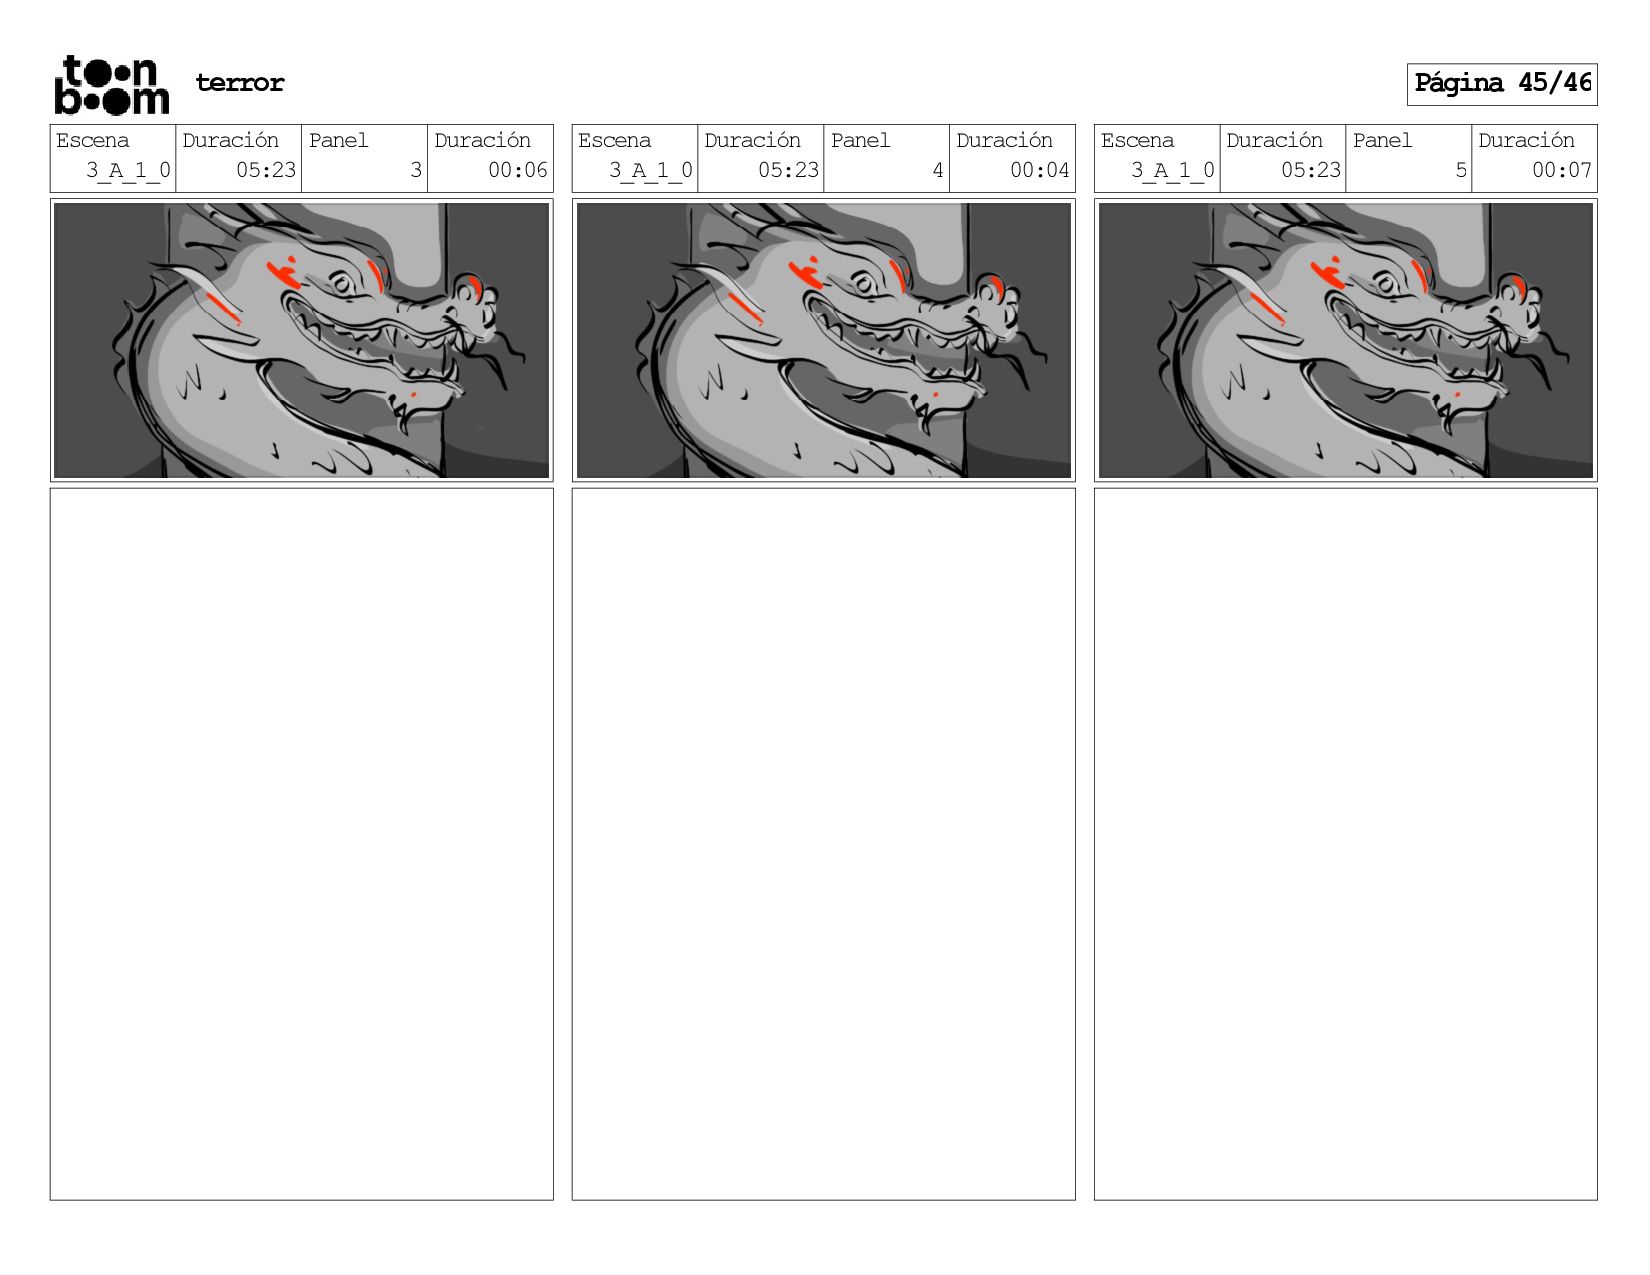The height and width of the screenshot is (1275, 1650).
Task: Click the Escena 3_A_1_0 cell of the first panel
Action: click(x=113, y=158)
